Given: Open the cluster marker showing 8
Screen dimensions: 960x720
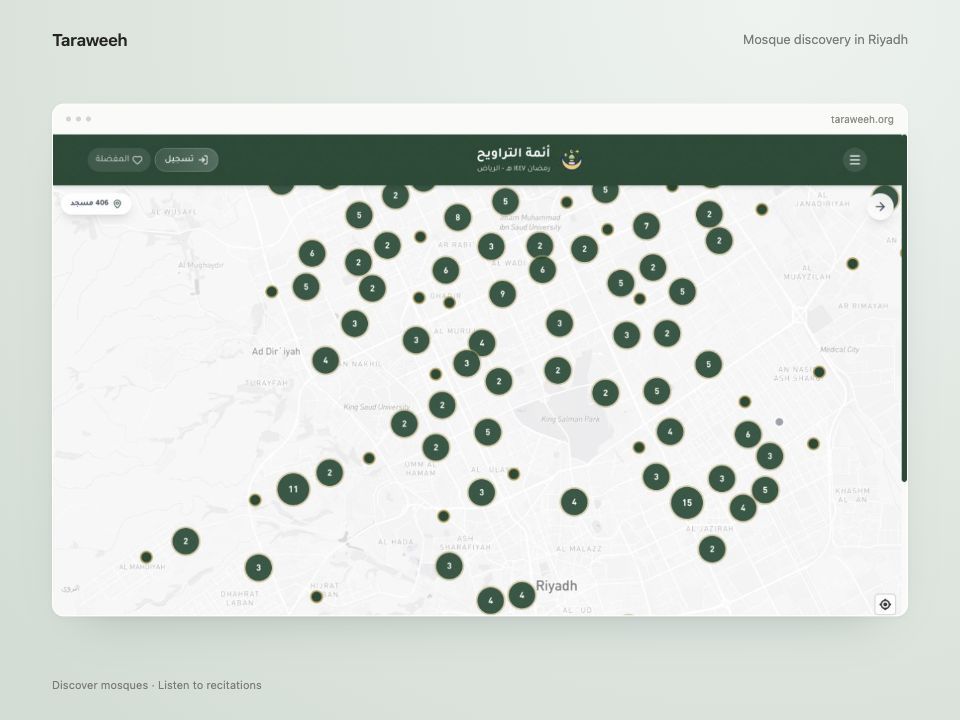Looking at the screenshot, I should (x=457, y=217).
